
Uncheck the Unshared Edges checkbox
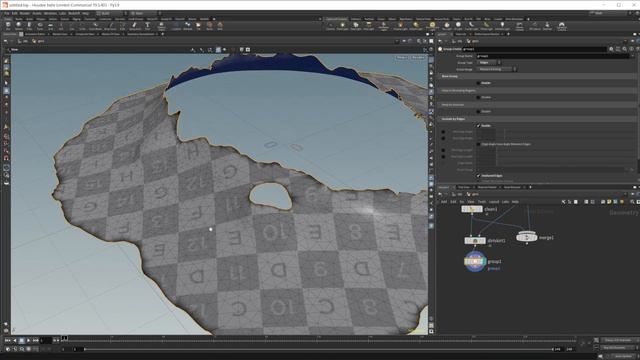coord(478,176)
